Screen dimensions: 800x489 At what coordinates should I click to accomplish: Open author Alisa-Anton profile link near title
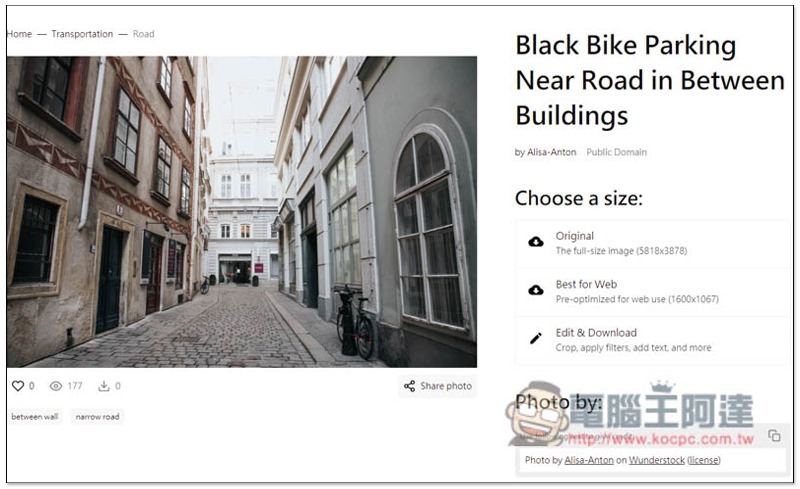tap(552, 152)
